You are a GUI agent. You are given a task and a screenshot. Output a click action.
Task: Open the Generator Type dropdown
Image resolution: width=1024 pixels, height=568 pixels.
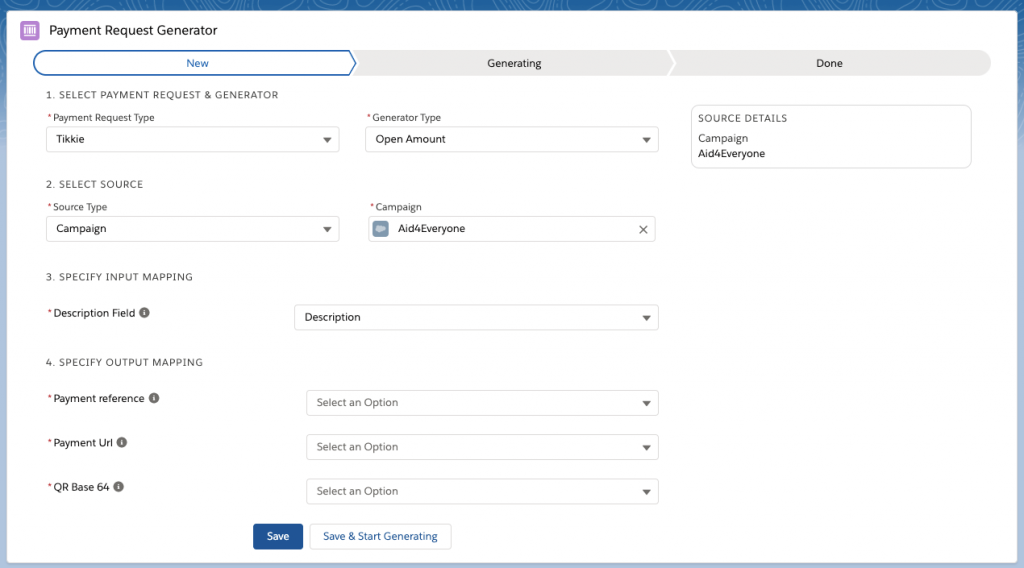(x=511, y=140)
